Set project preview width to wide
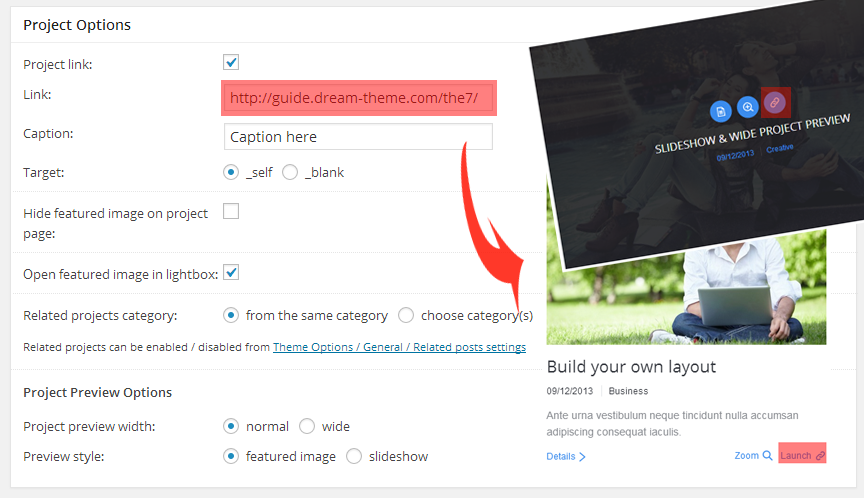 (x=307, y=426)
